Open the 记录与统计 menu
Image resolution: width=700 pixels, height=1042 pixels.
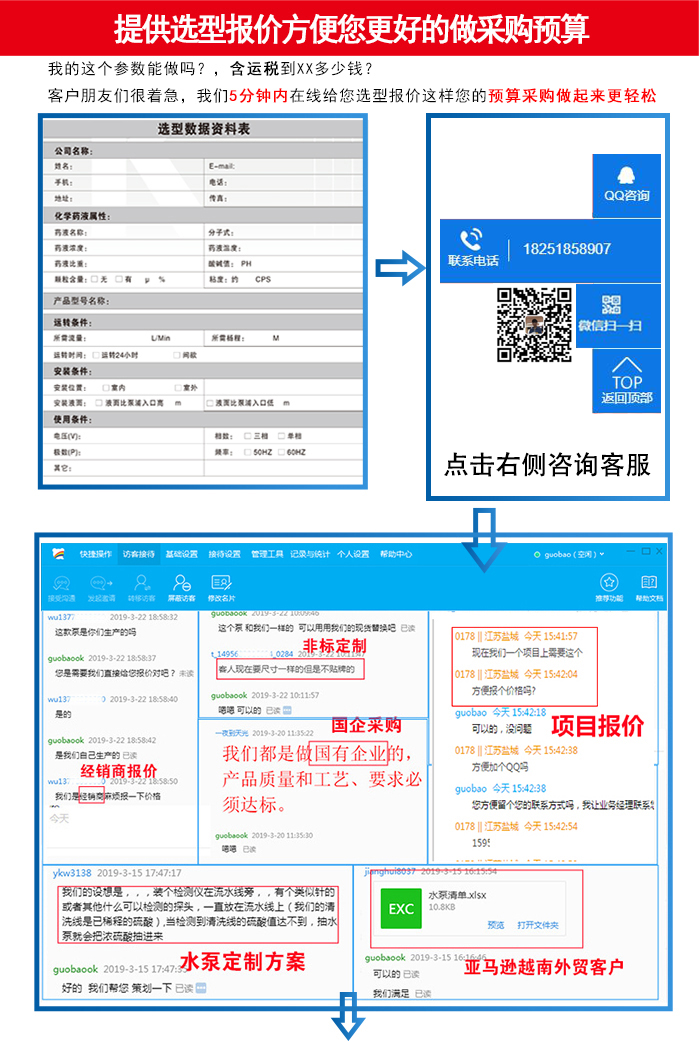310,554
